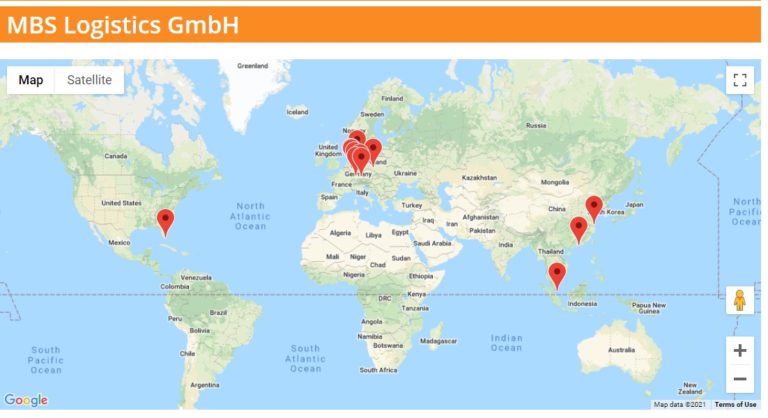This screenshot has width=768, height=418.
Task: Click the front marker on Germany
Action: coord(361,161)
